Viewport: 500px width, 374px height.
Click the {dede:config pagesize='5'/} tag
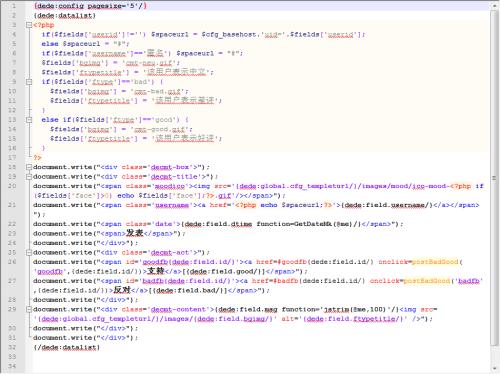click(90, 6)
